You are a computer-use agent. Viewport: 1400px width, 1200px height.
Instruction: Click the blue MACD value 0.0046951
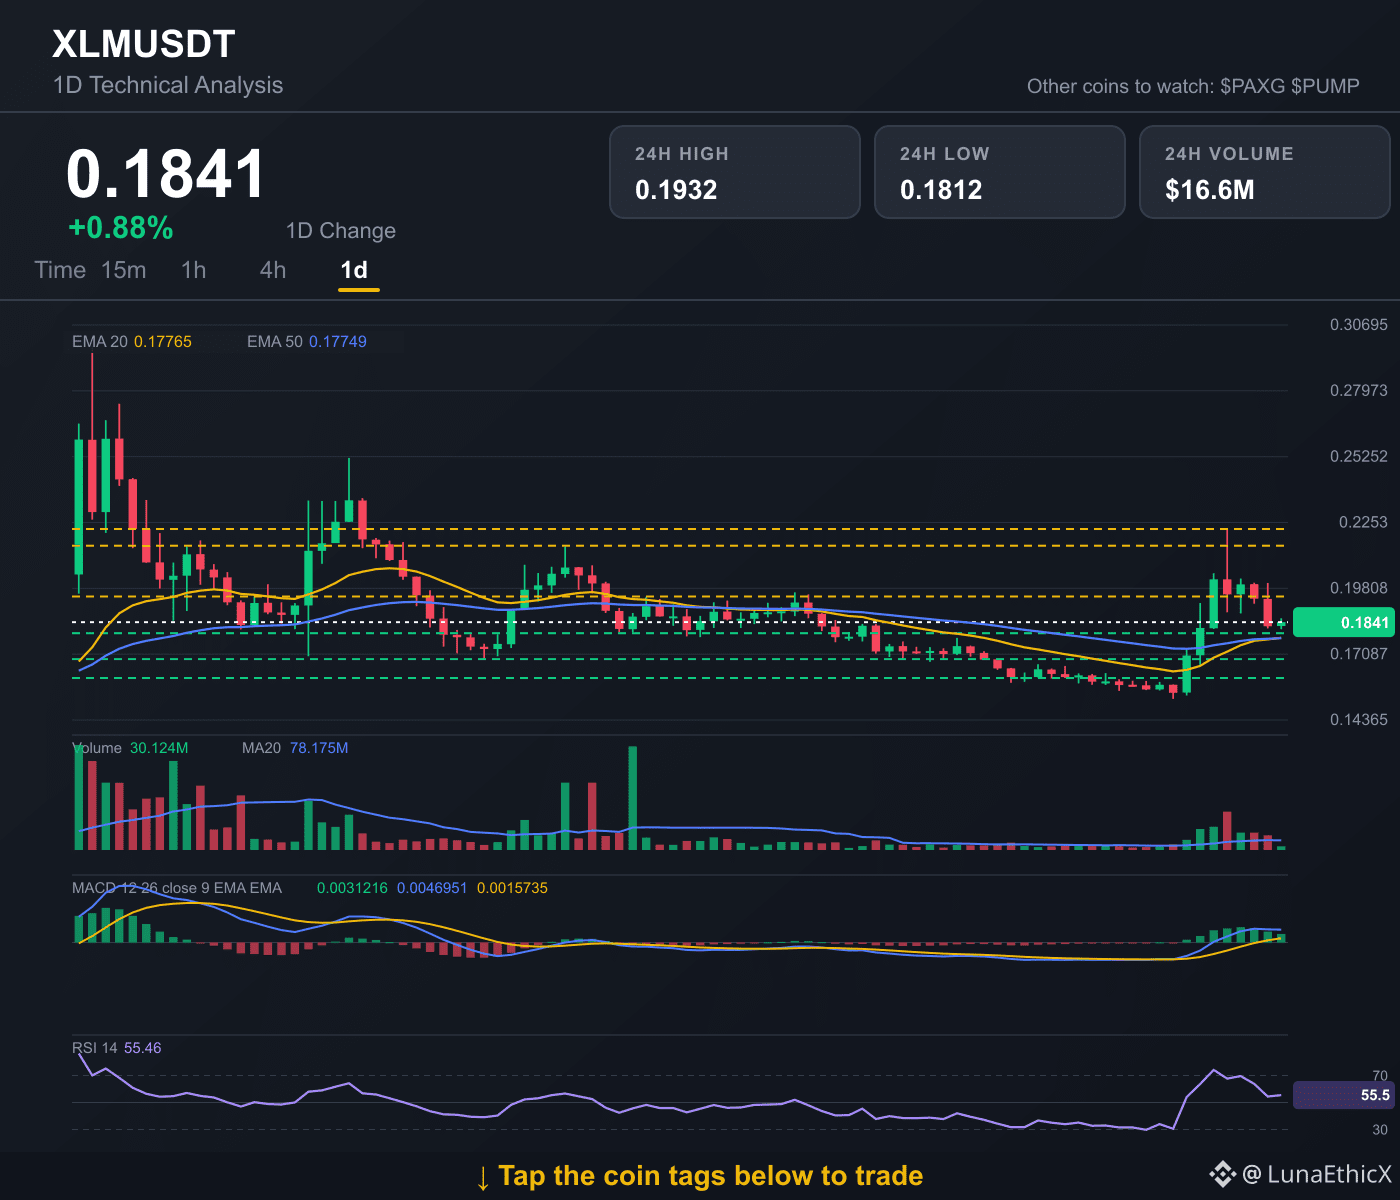(x=432, y=888)
